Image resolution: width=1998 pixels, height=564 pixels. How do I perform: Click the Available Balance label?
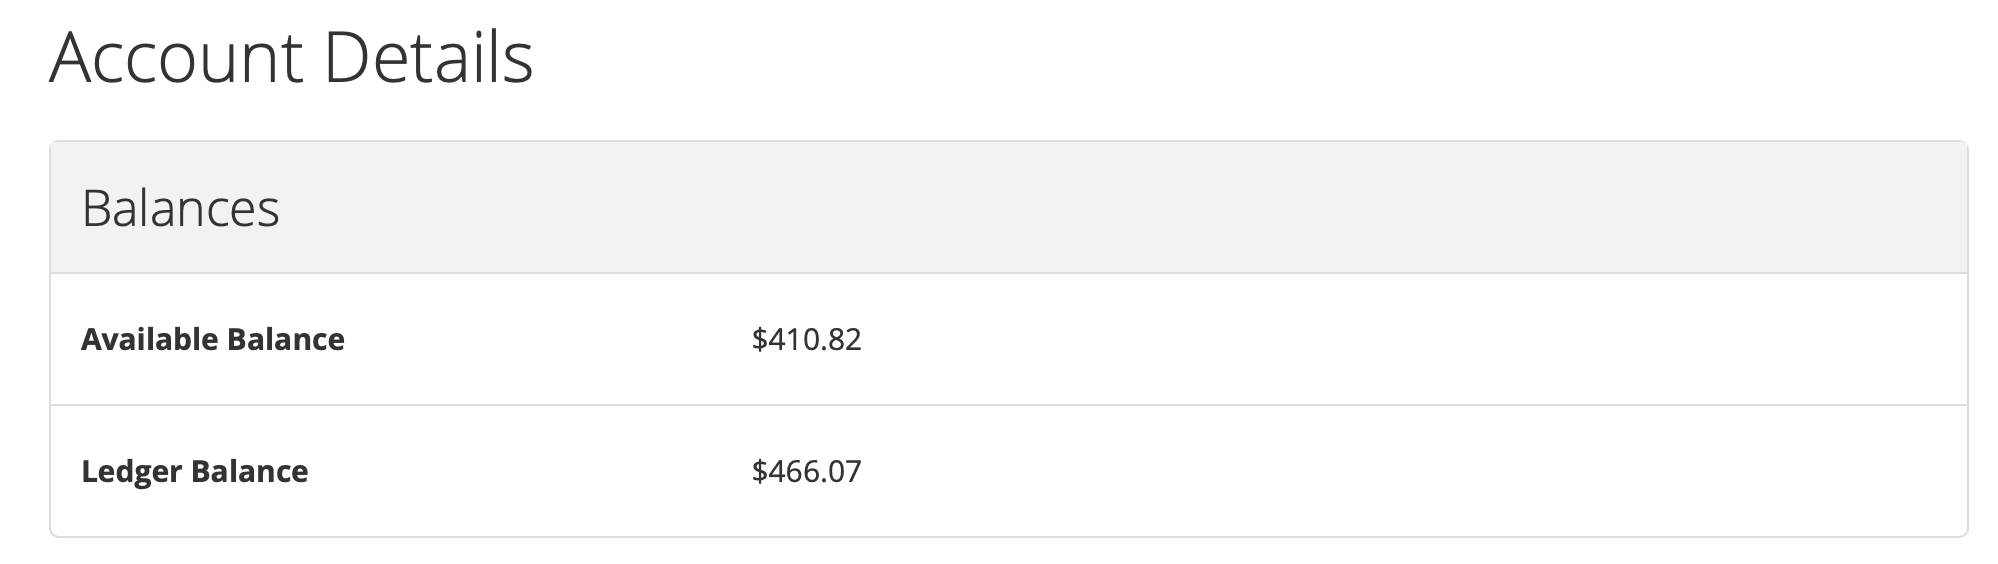(x=213, y=340)
